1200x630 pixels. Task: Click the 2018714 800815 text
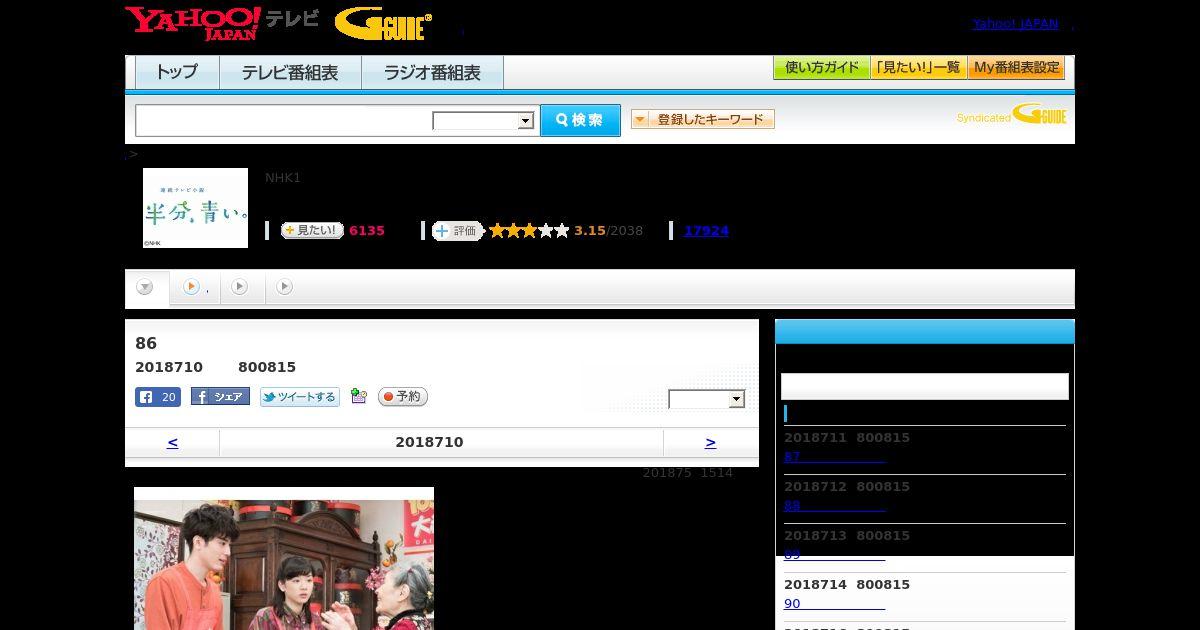click(847, 585)
